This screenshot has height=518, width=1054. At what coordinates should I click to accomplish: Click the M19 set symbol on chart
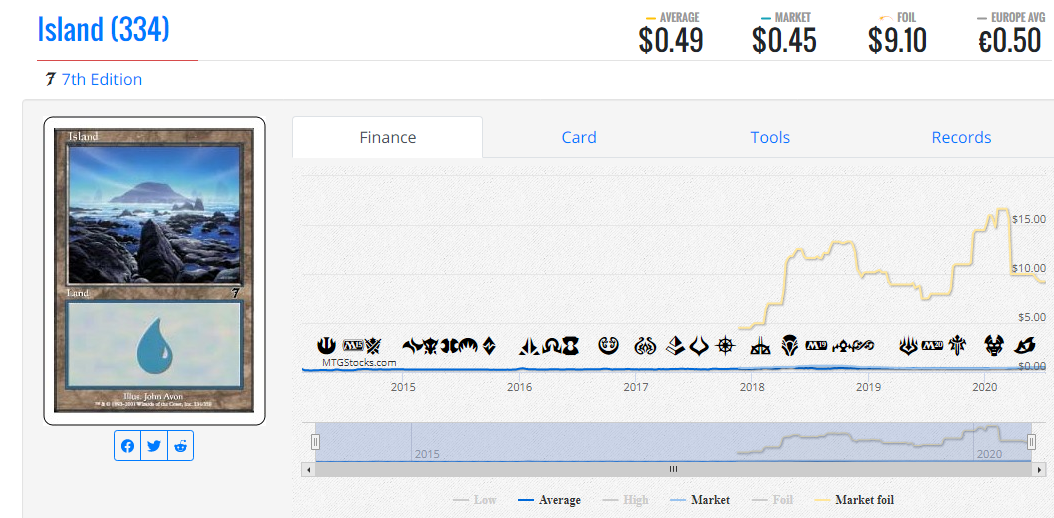click(x=817, y=346)
